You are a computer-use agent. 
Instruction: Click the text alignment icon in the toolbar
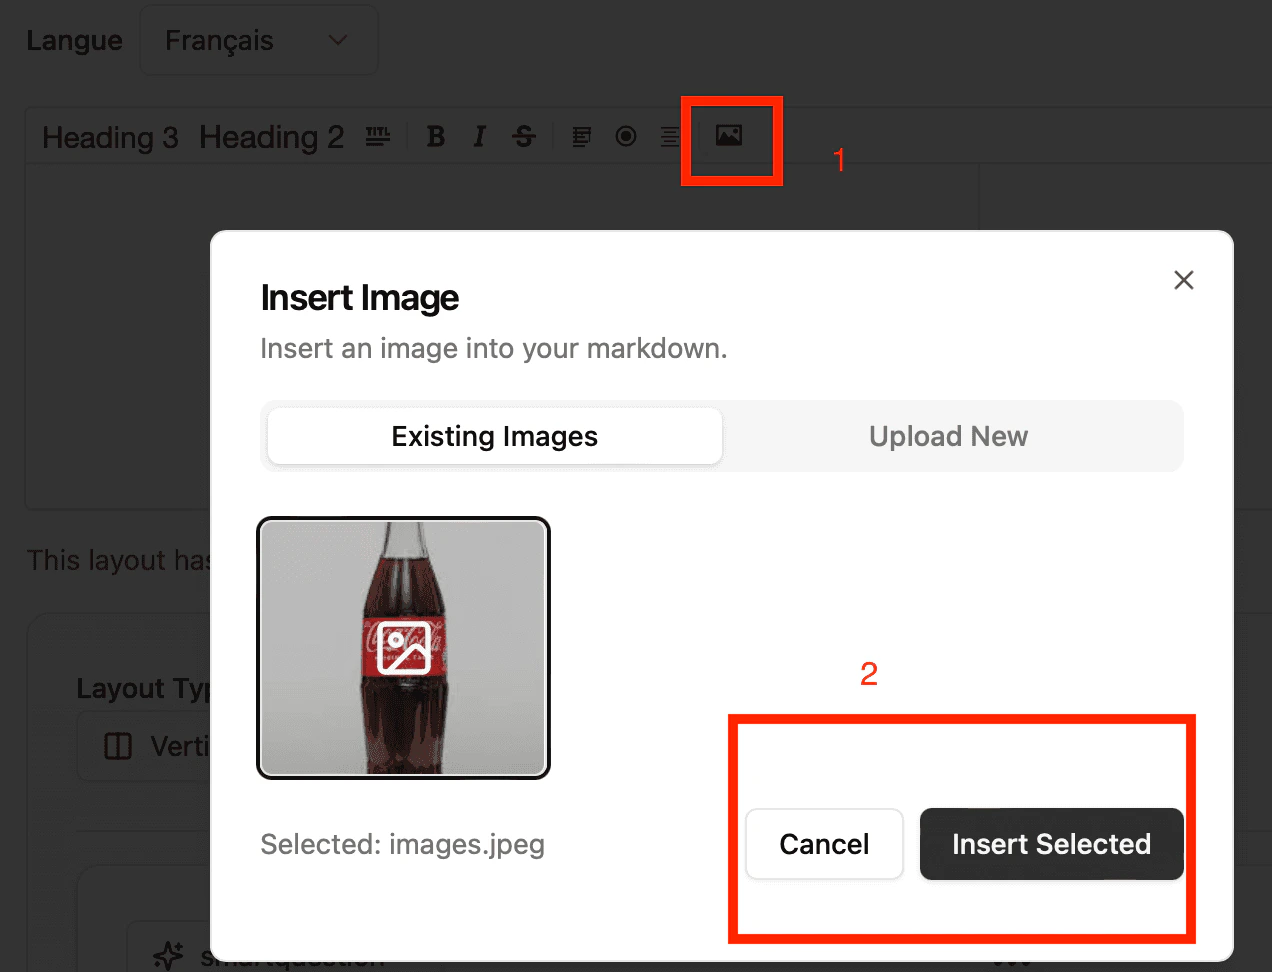pyautogui.click(x=669, y=137)
